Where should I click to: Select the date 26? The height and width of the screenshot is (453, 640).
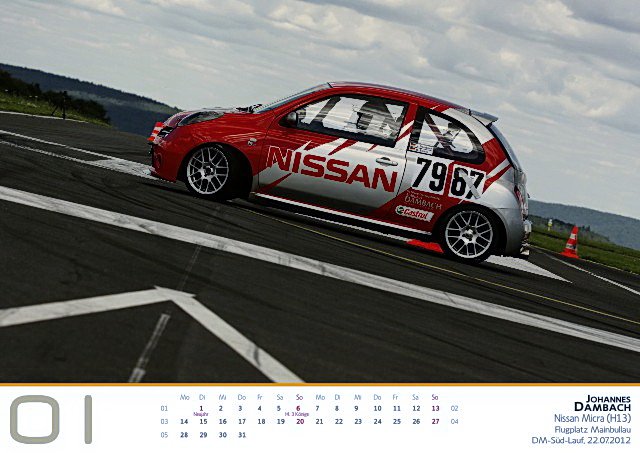416,422
